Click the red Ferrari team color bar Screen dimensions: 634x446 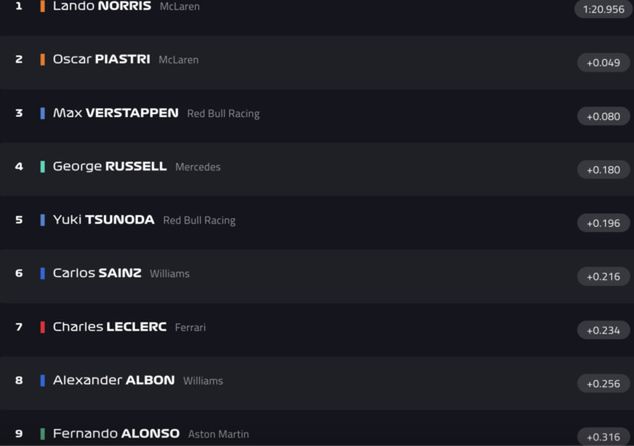43,327
